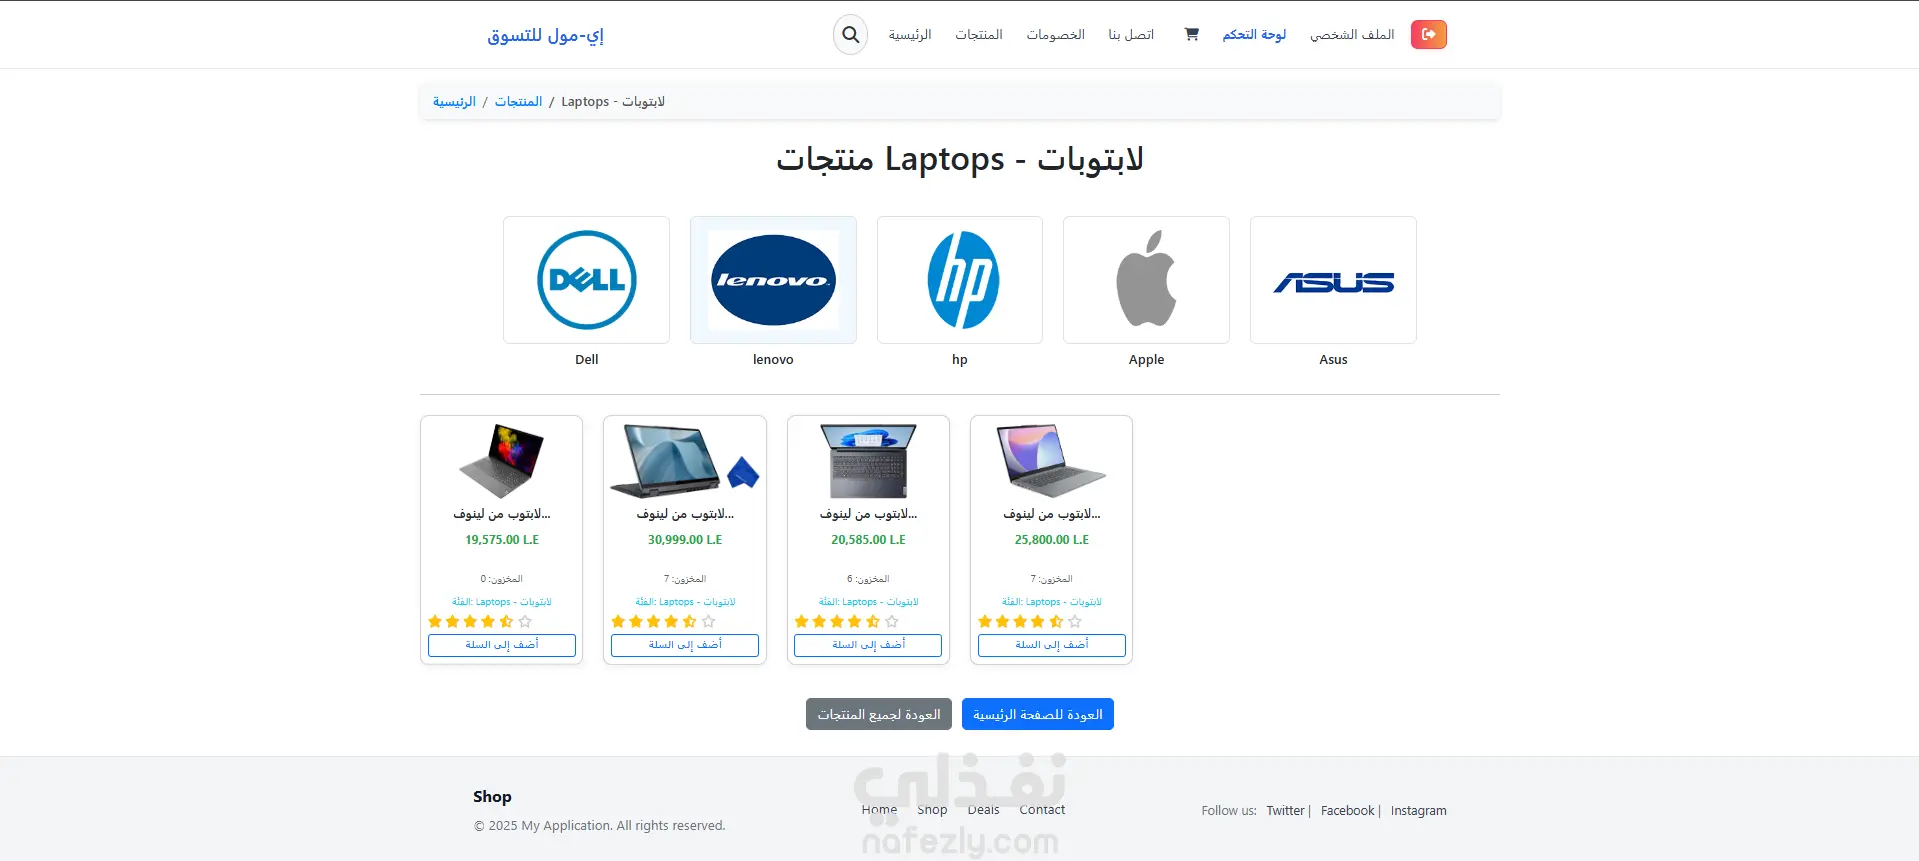The width and height of the screenshot is (1919, 861).
Task: Click العودة لجميع المنتجات grey button
Action: coord(879,714)
